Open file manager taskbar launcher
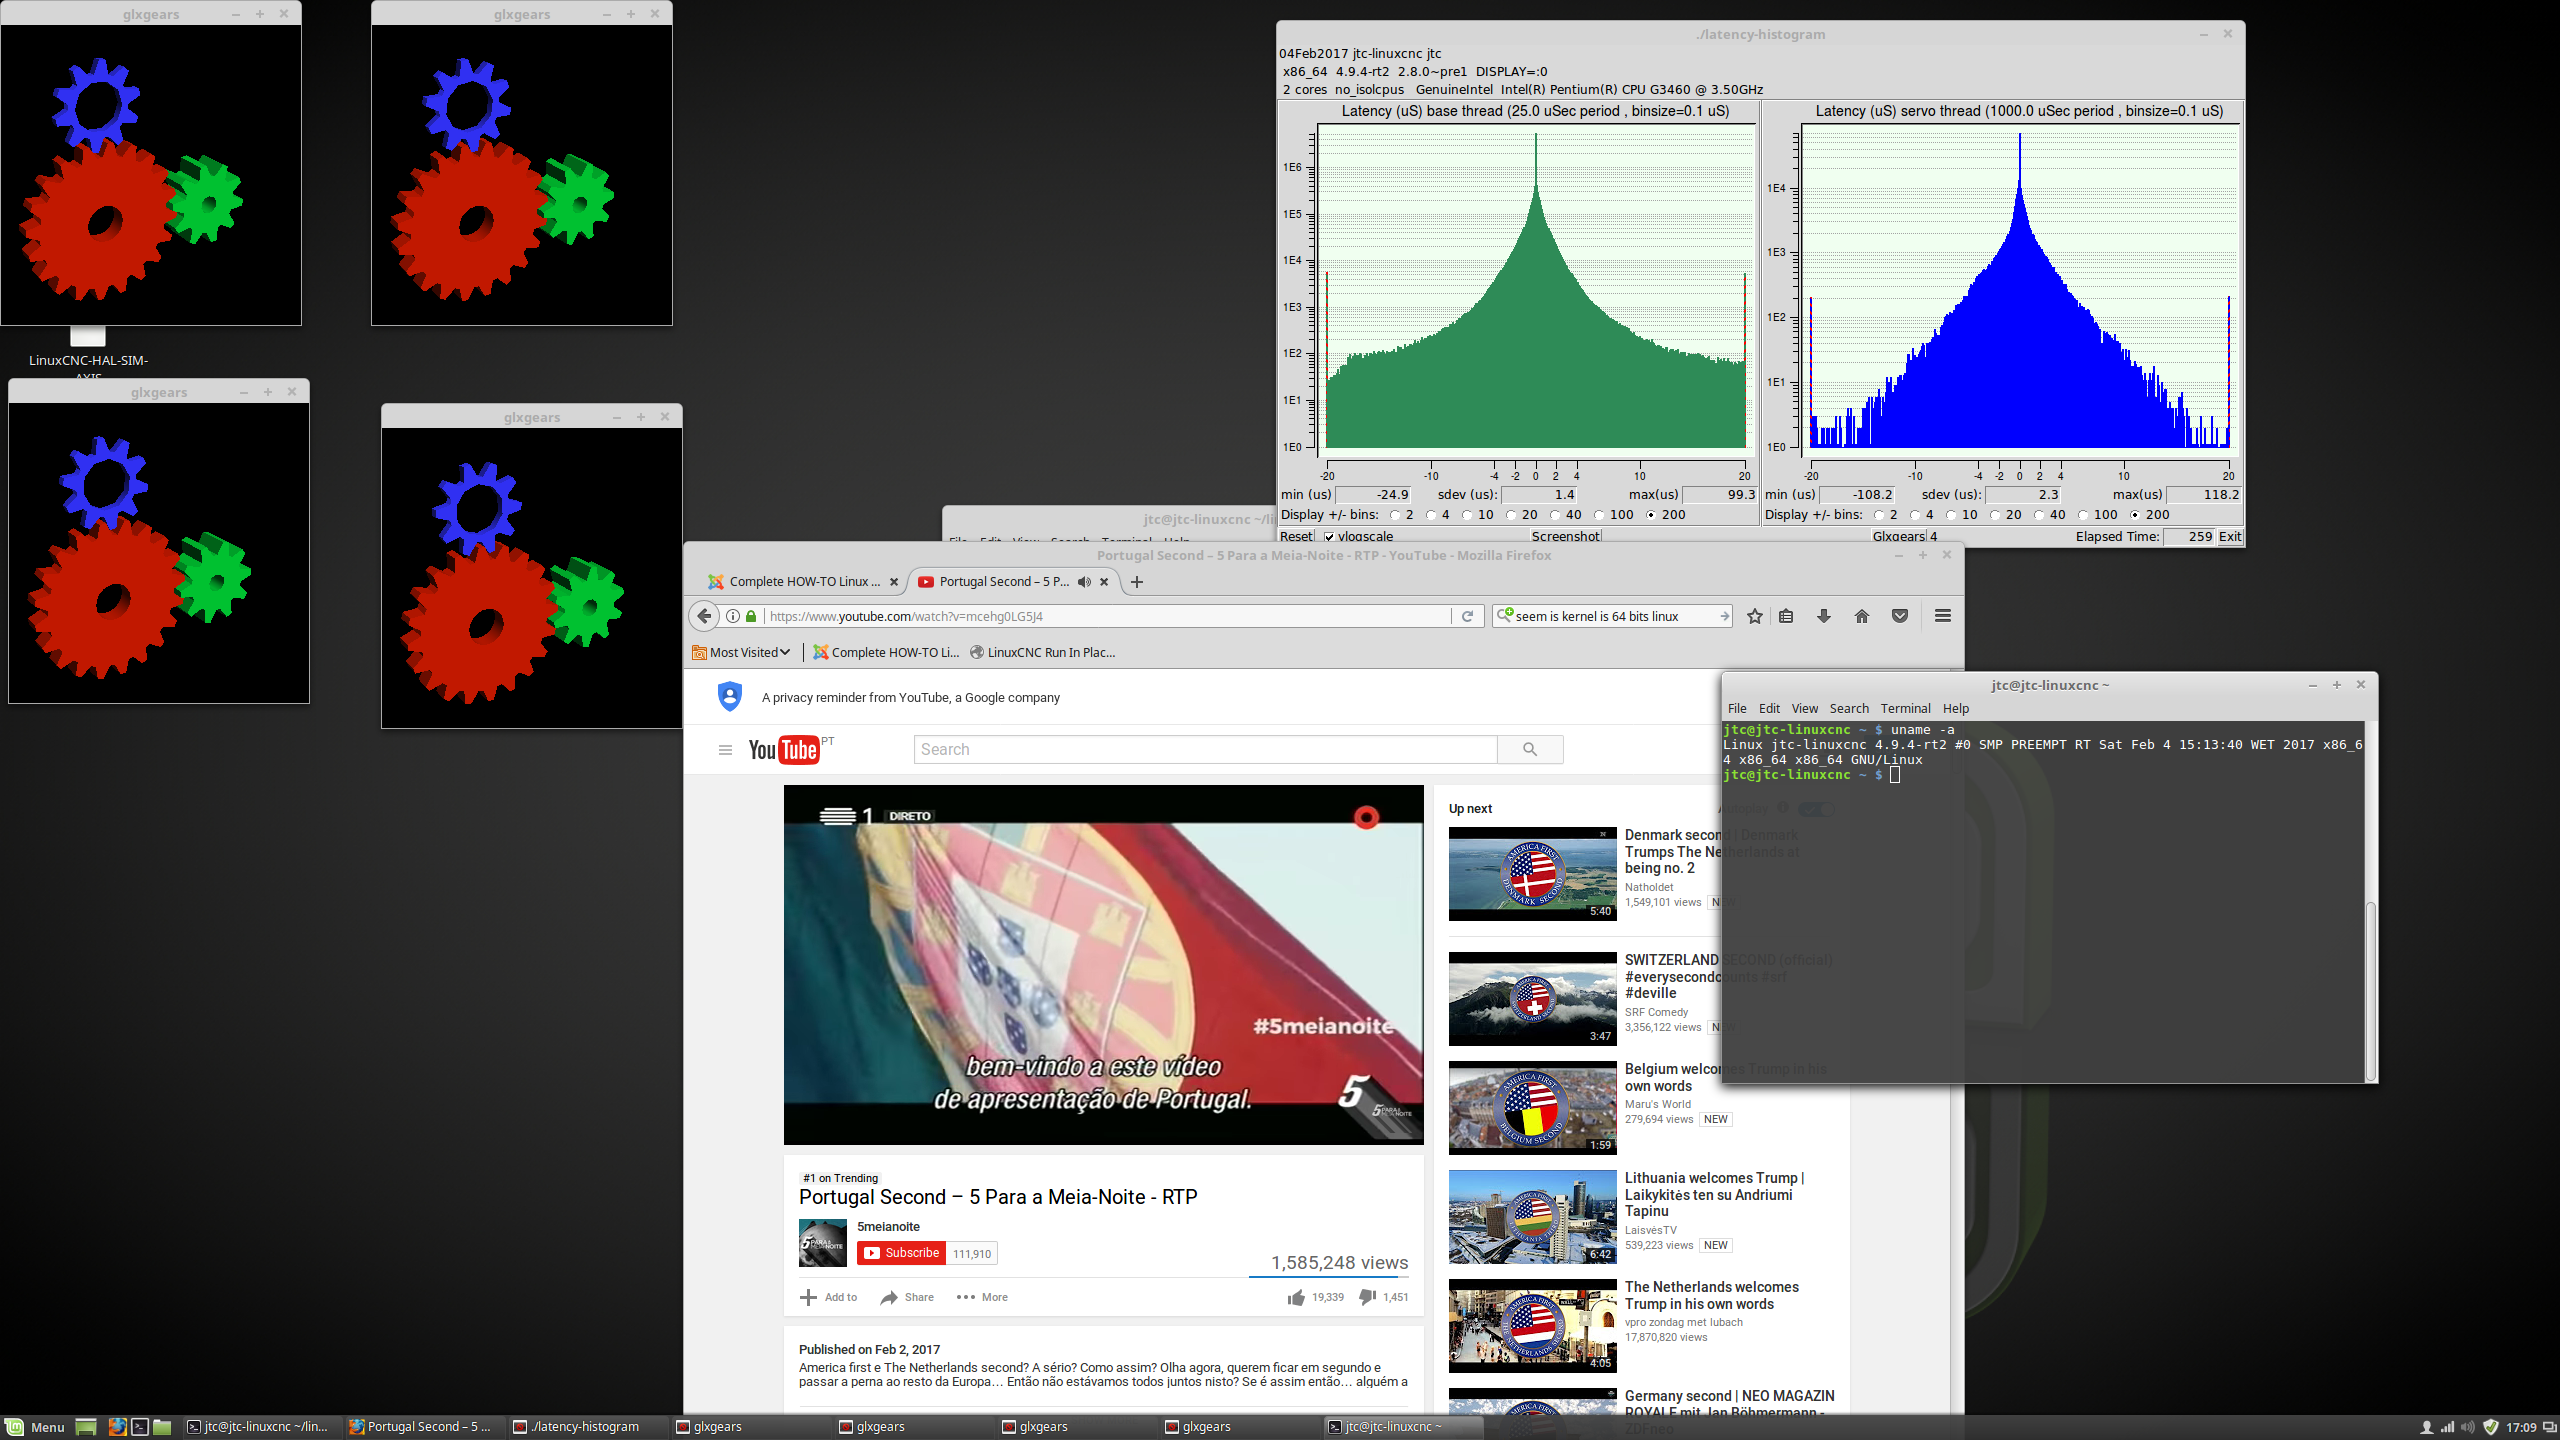The image size is (2560, 1440). coord(162,1427)
